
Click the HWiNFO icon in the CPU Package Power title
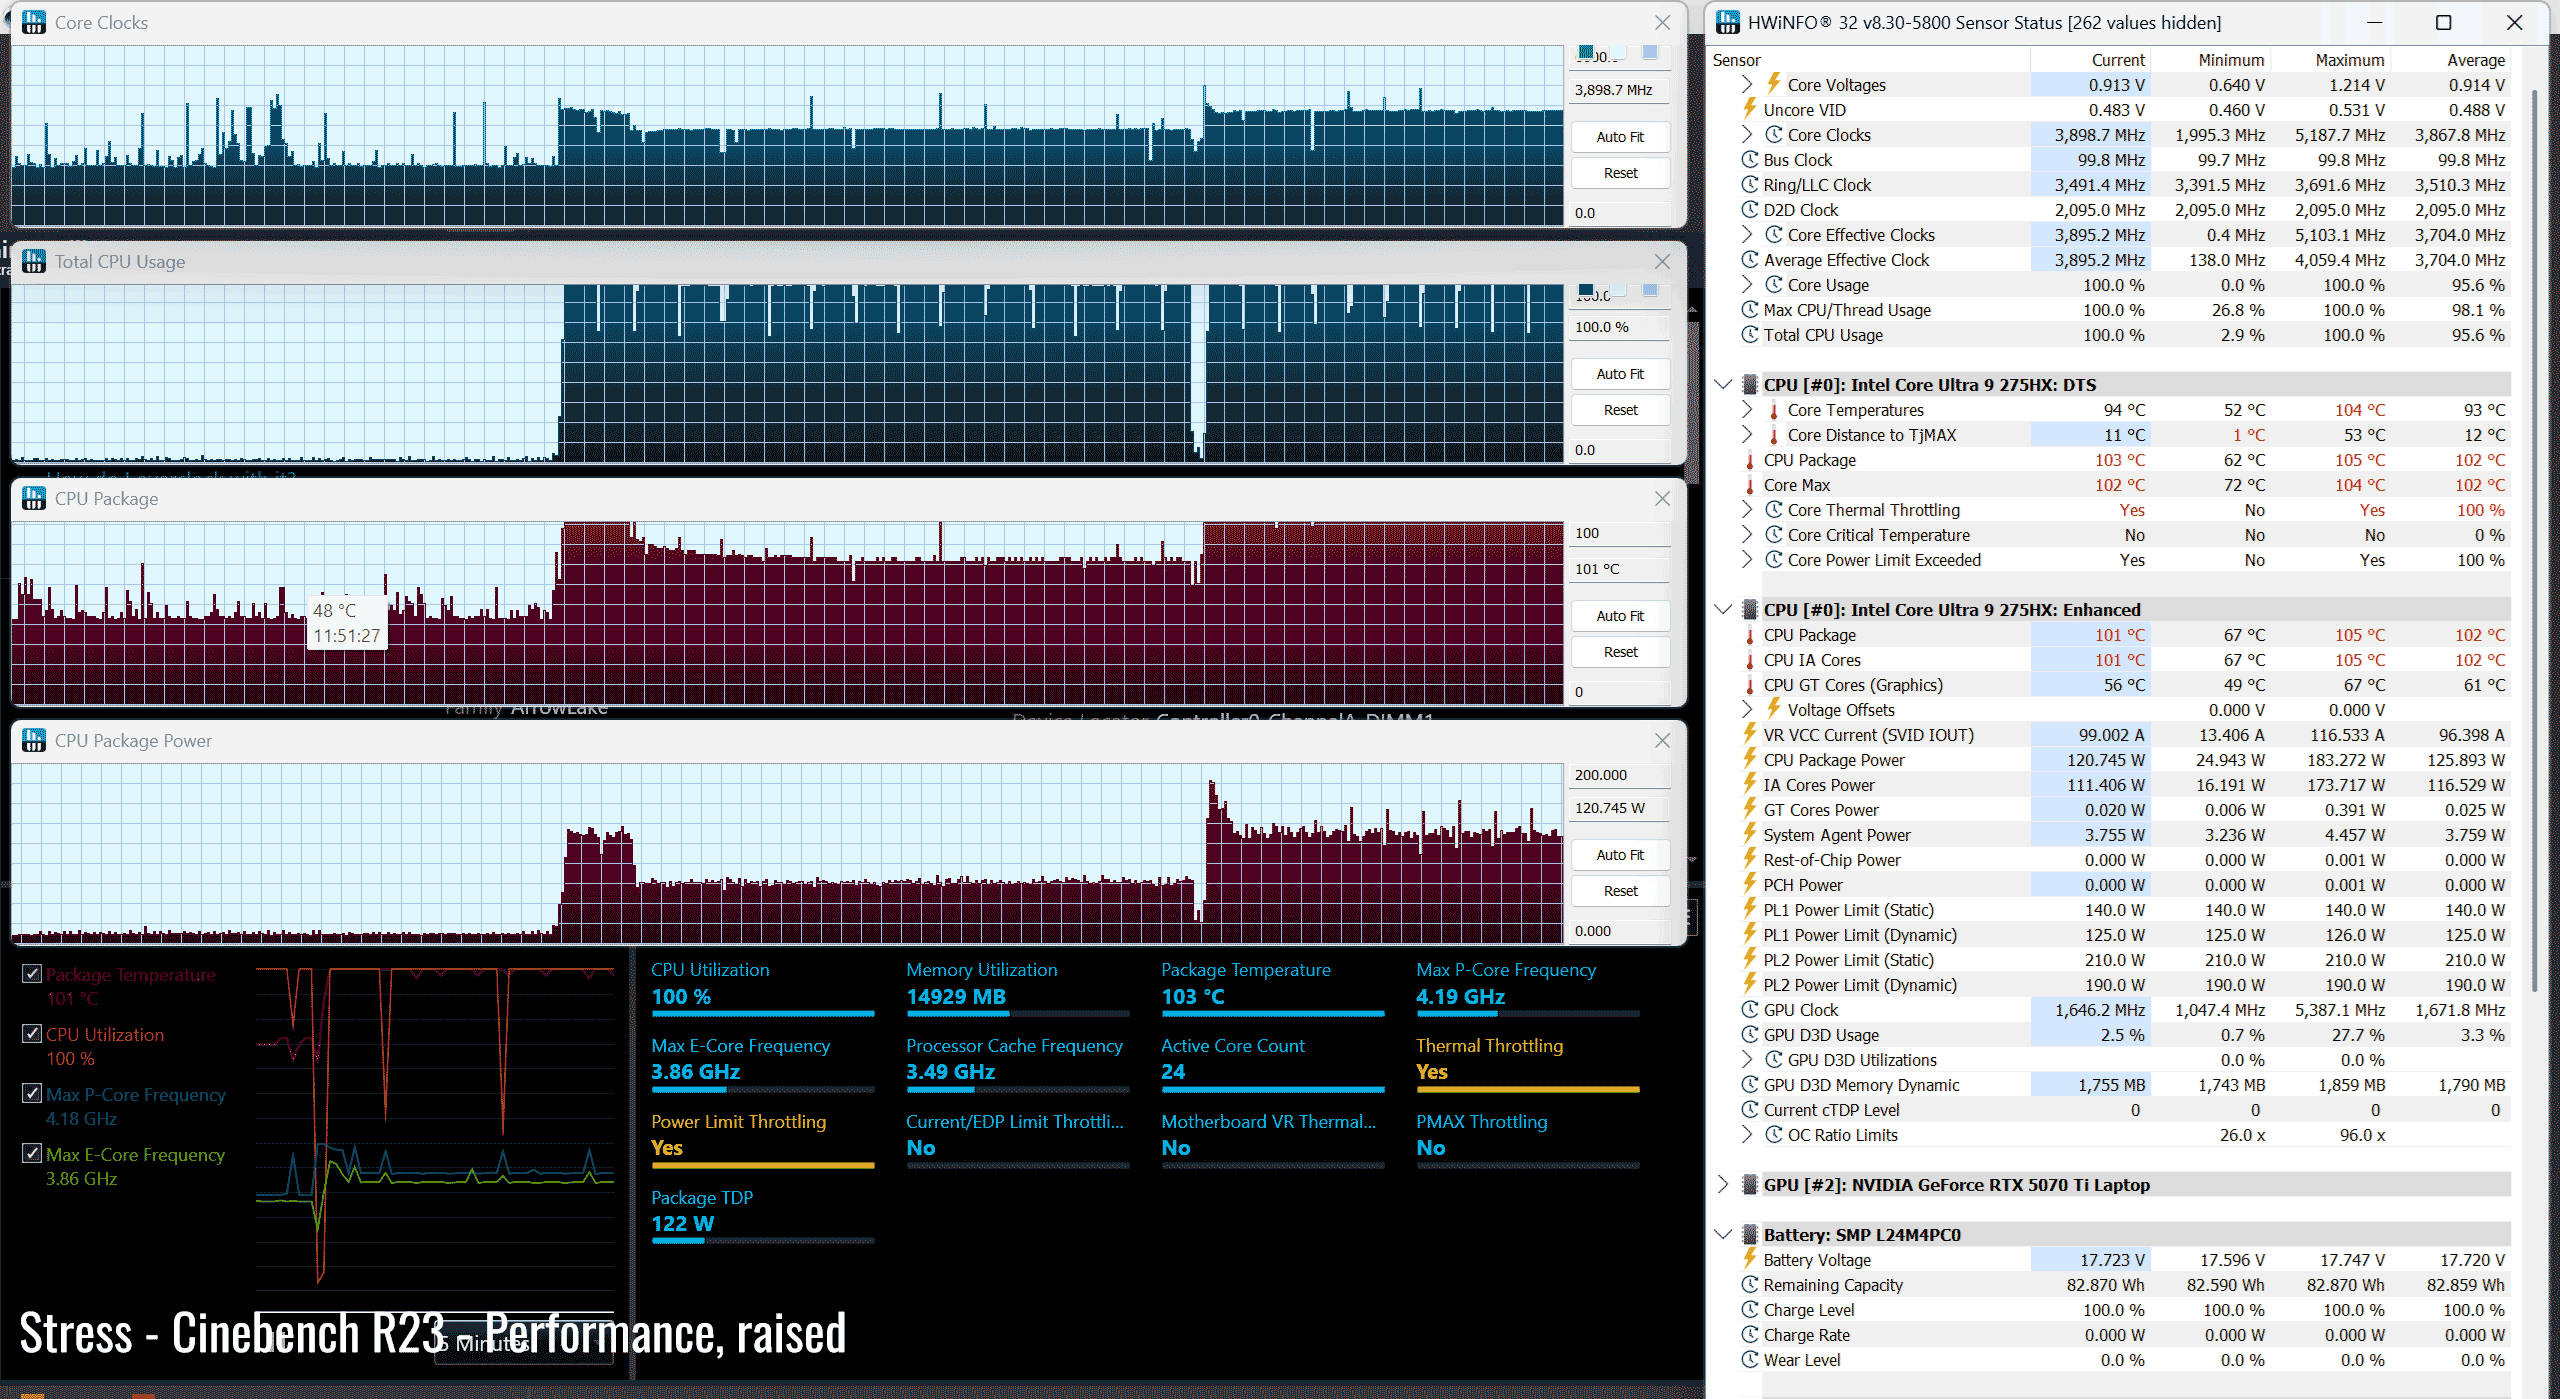coord(33,740)
